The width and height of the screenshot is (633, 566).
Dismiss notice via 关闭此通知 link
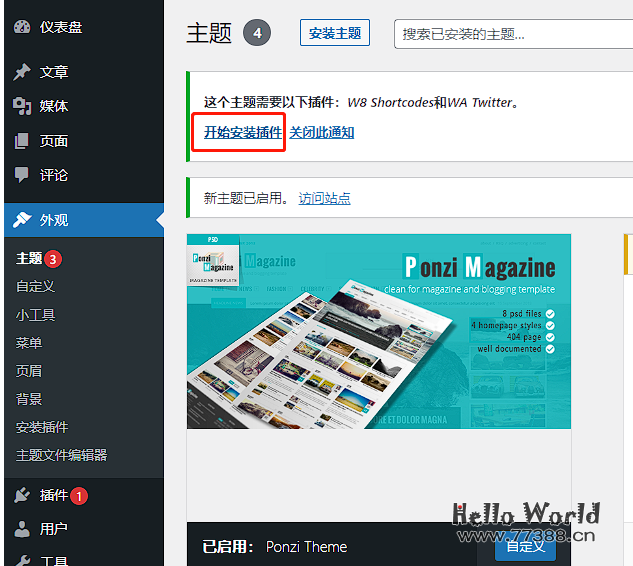coord(321,132)
